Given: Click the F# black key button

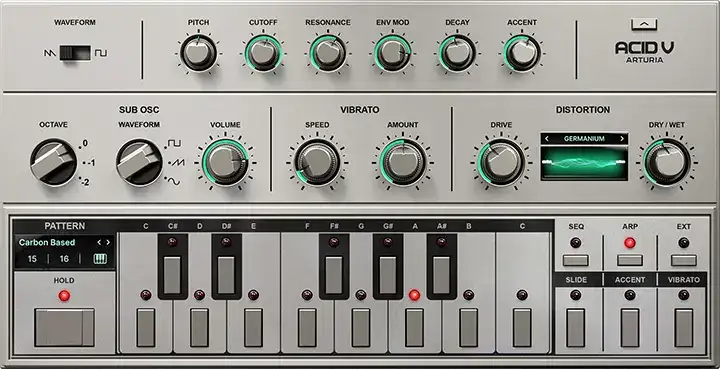Looking at the screenshot, I should coord(334,275).
